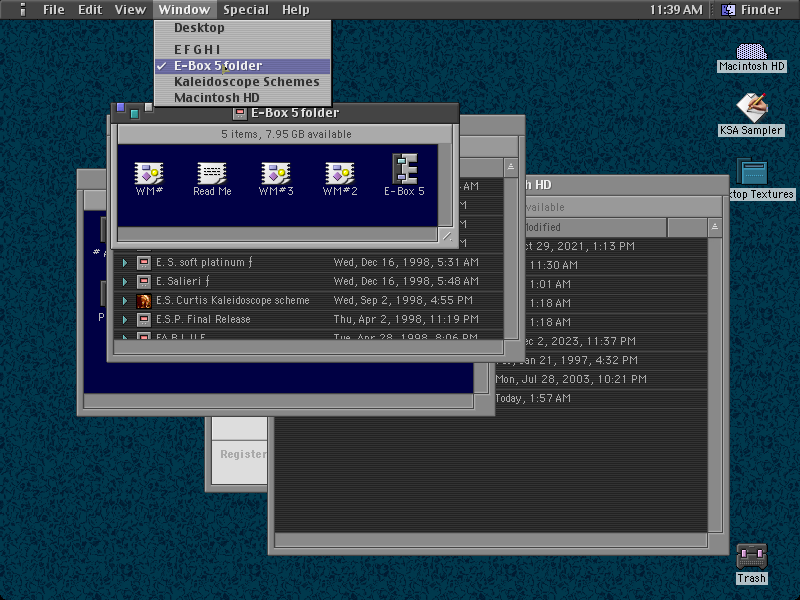The image size is (800, 600).
Task: Select the 'E.S.P. Final Release' row text
Action: [x=203, y=319]
